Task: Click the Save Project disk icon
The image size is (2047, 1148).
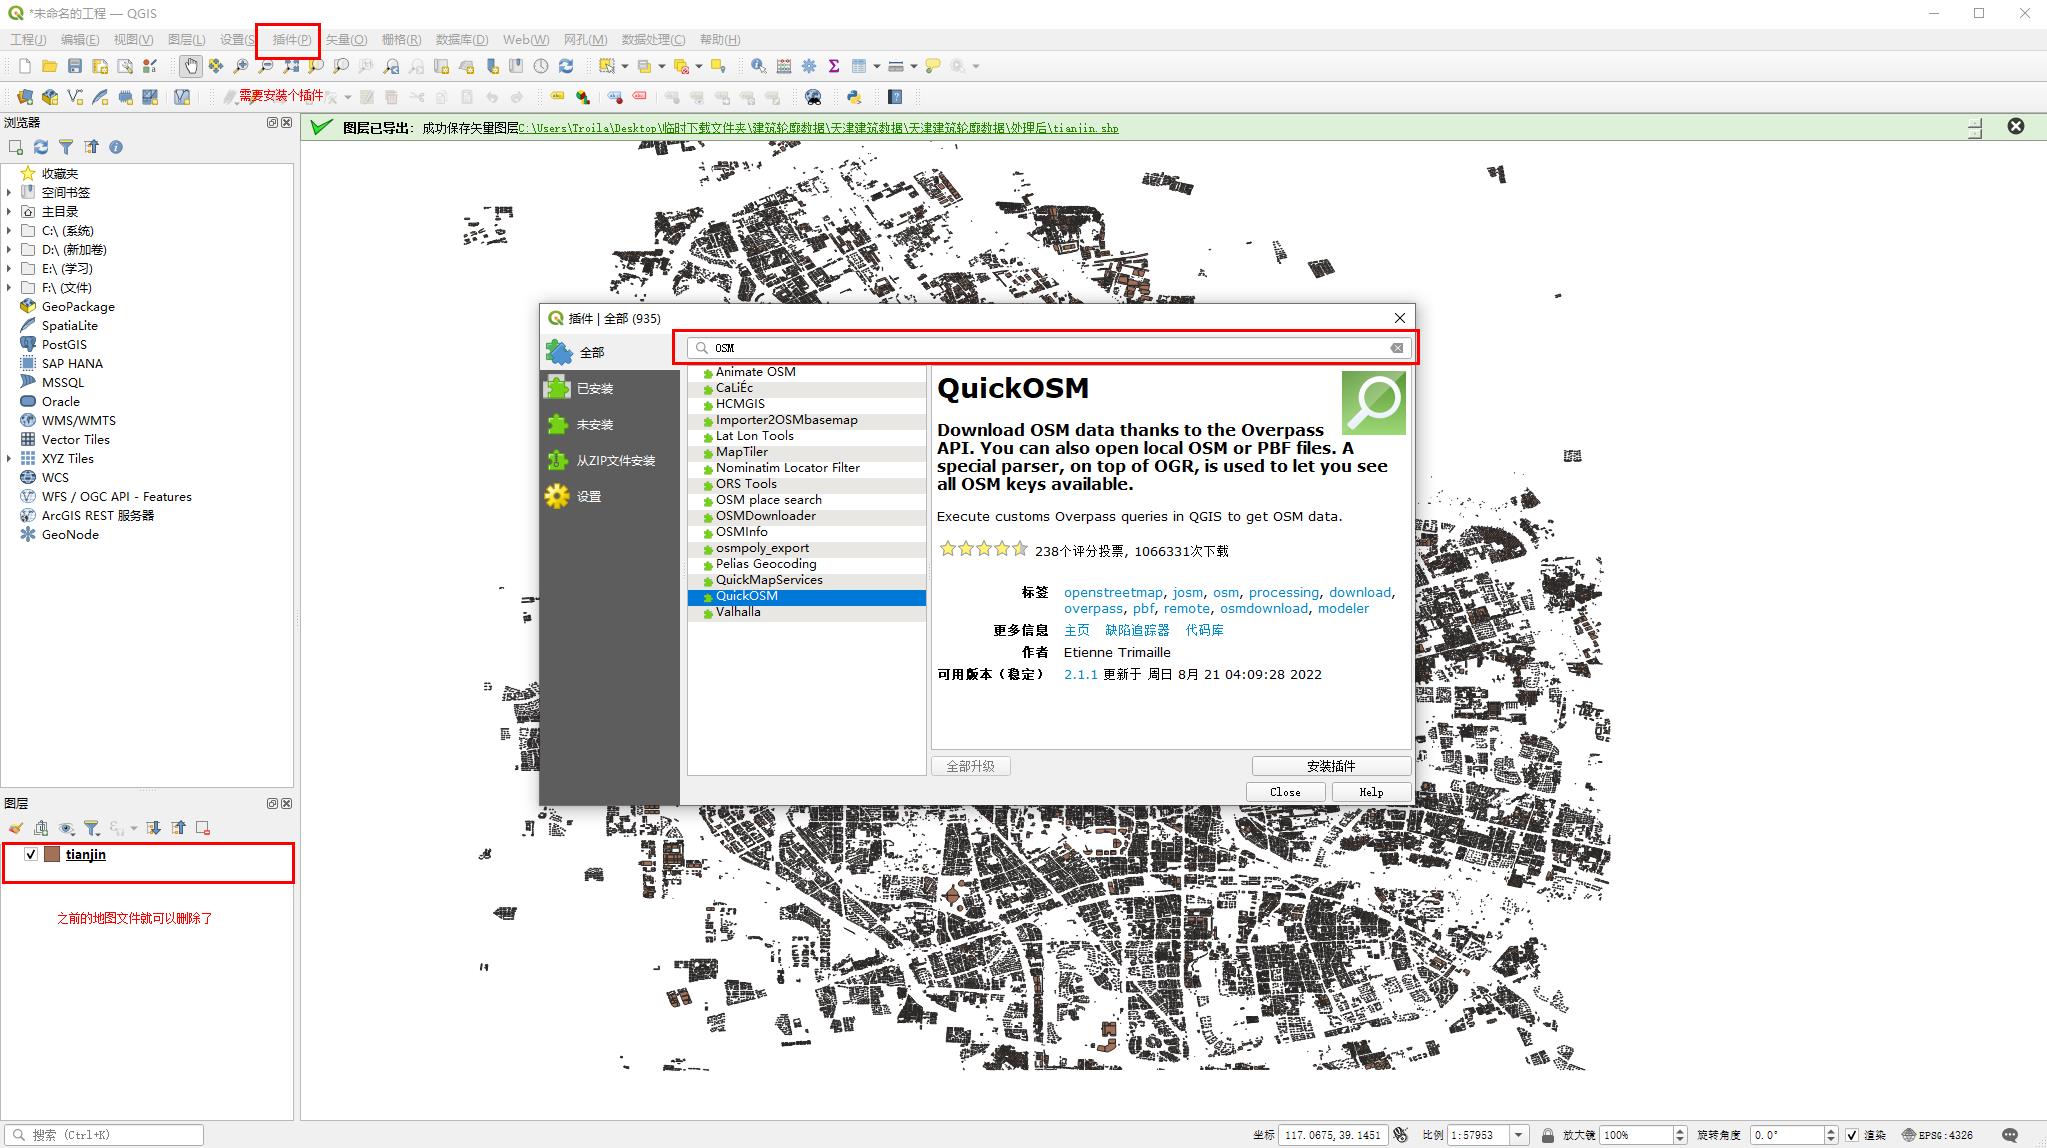Action: (x=75, y=66)
